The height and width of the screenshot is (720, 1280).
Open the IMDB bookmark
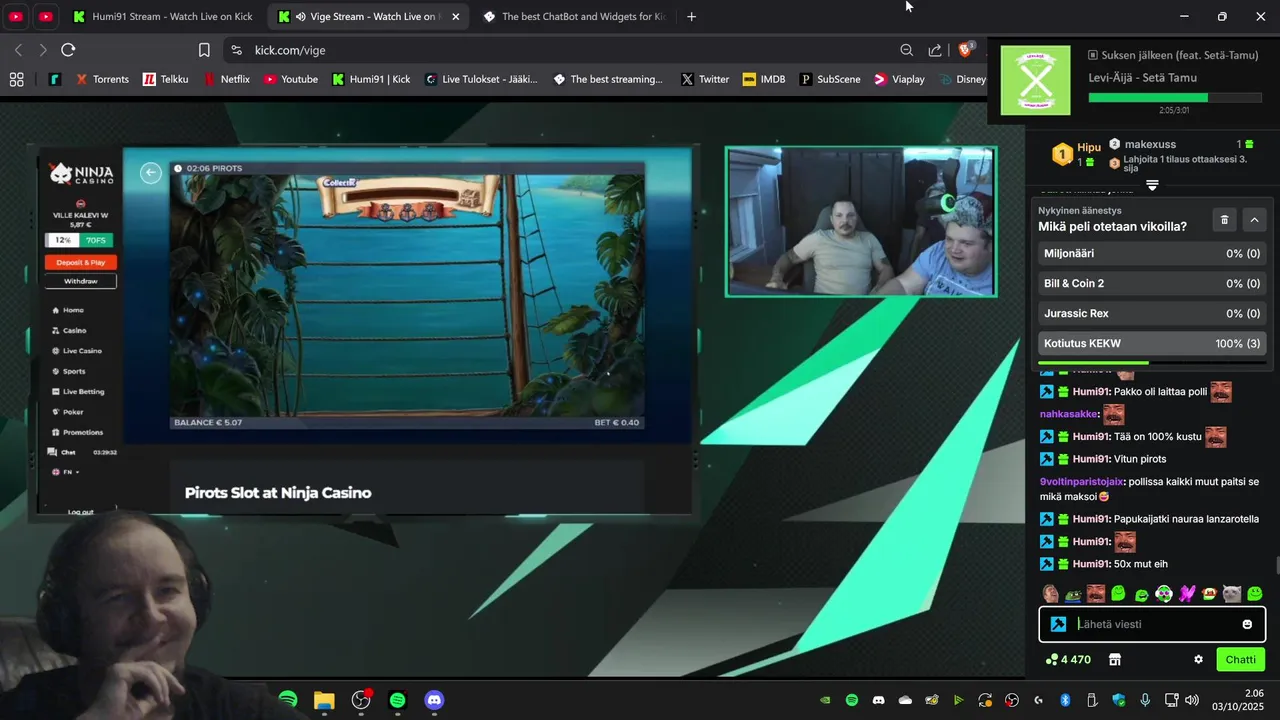(x=764, y=79)
